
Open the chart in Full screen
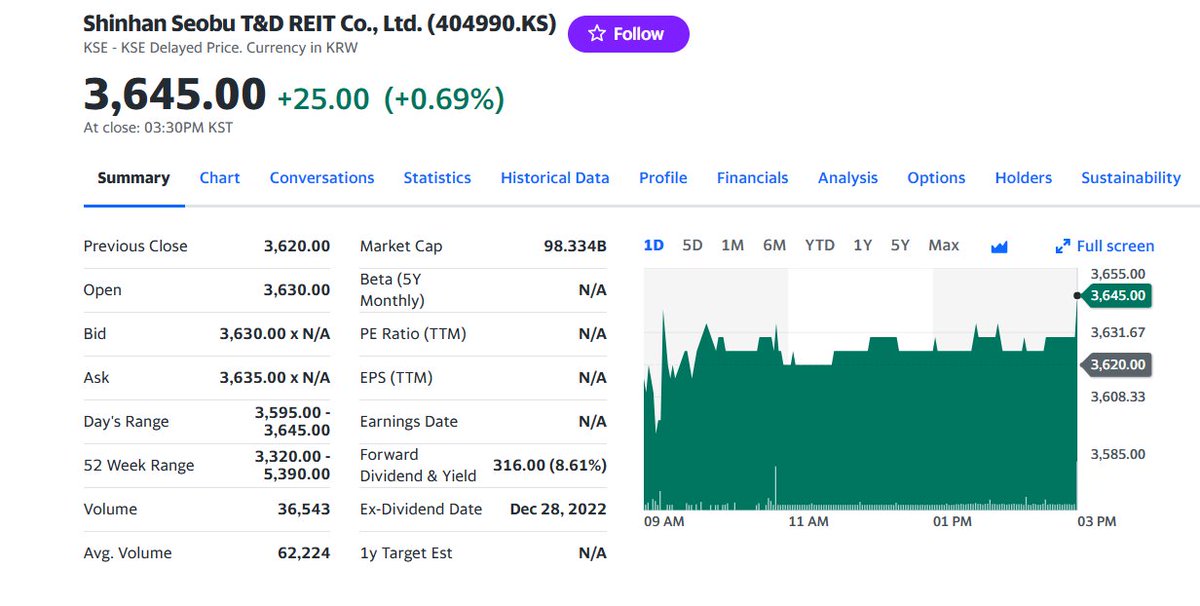click(1105, 246)
